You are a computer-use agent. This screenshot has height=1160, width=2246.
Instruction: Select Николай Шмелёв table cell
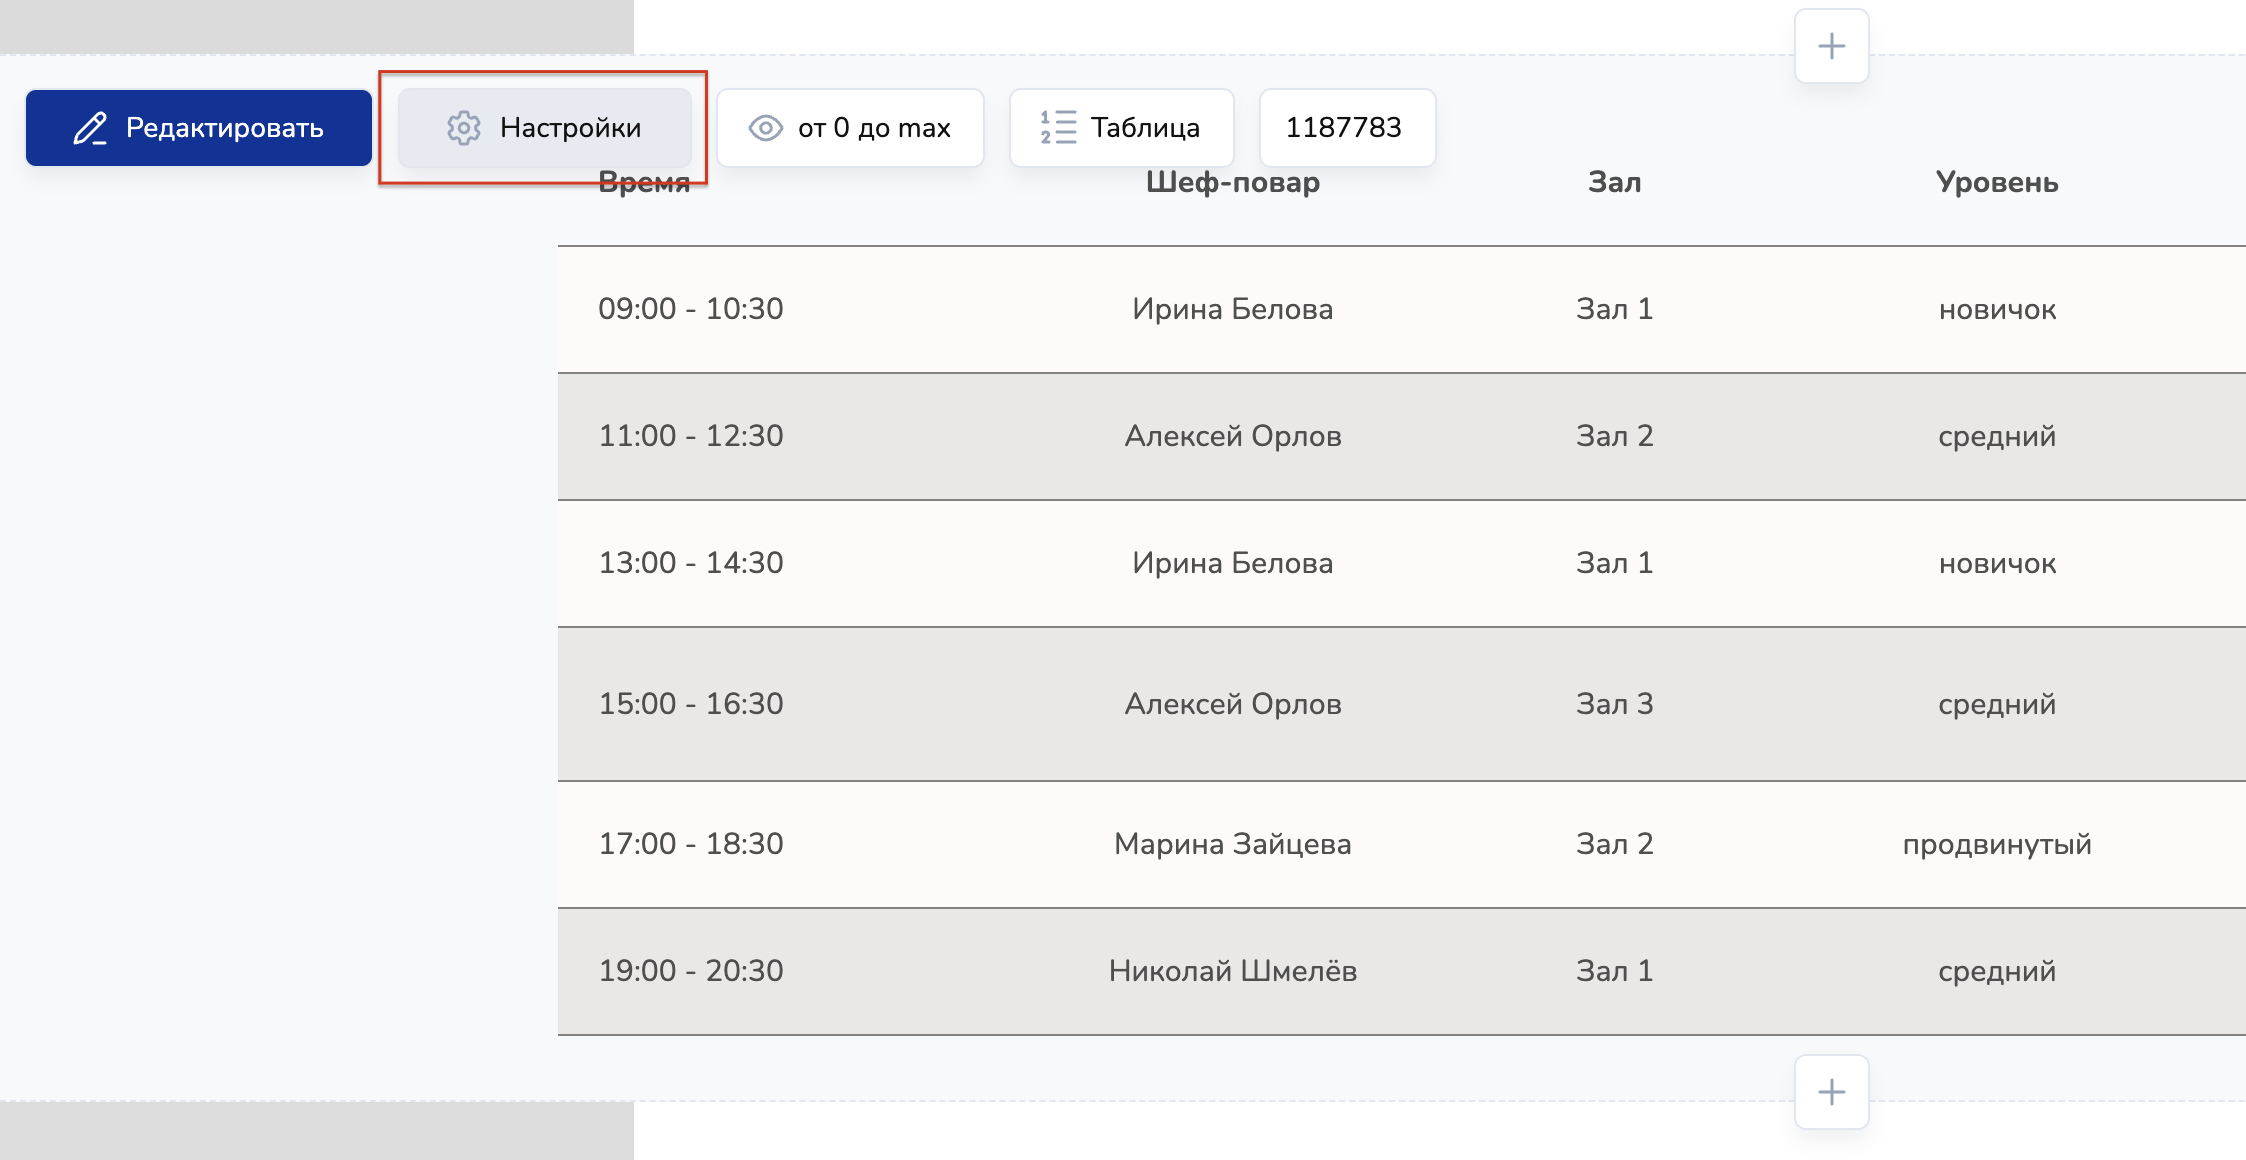[1232, 971]
